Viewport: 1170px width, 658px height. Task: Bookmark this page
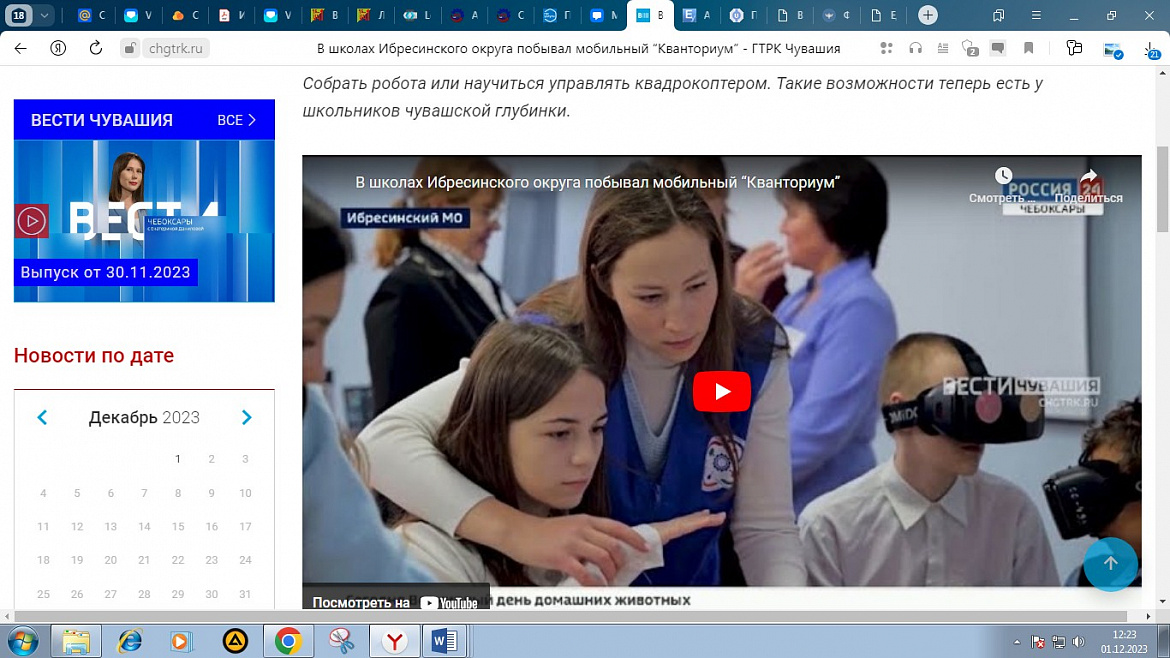click(x=1029, y=48)
